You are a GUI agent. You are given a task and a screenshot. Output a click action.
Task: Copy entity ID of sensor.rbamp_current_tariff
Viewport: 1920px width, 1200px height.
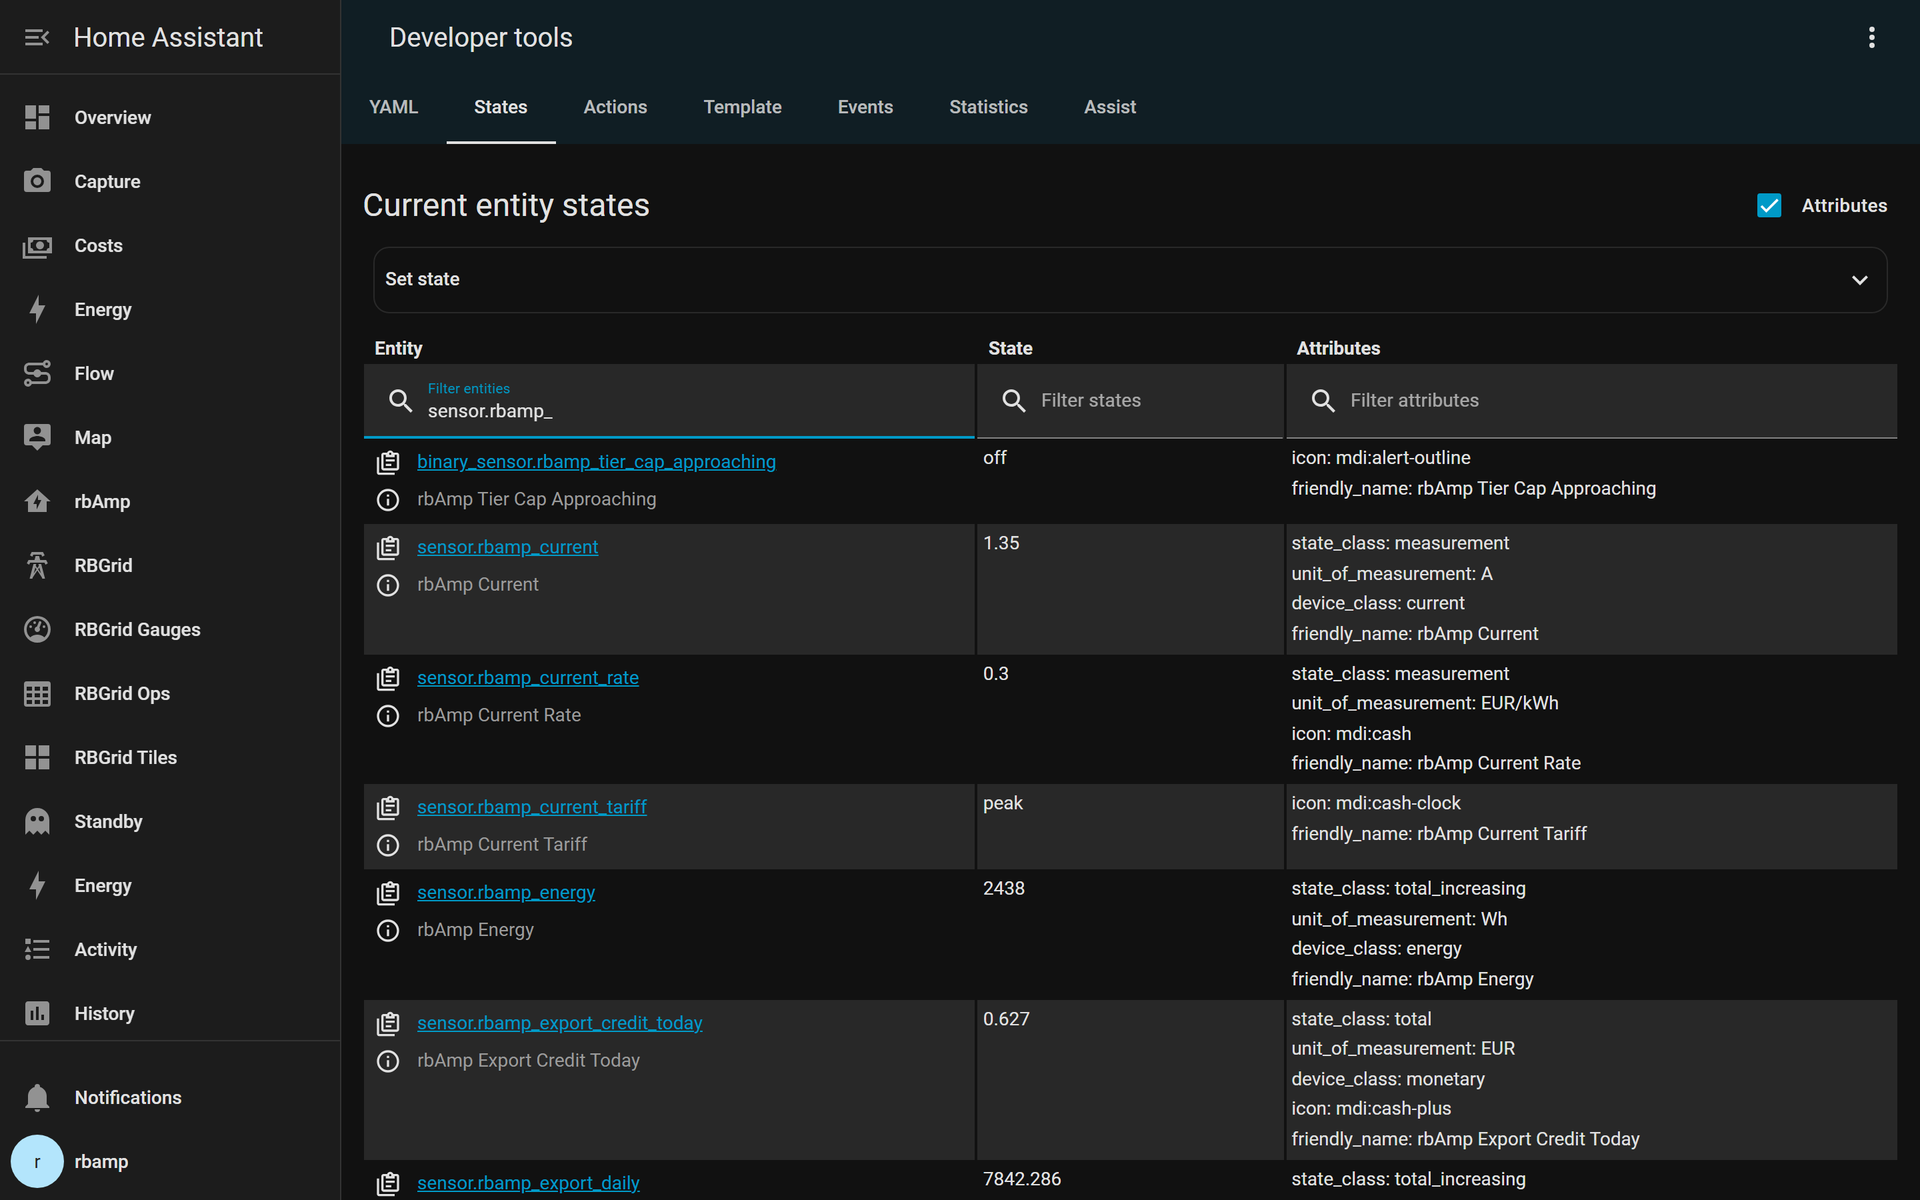388,807
